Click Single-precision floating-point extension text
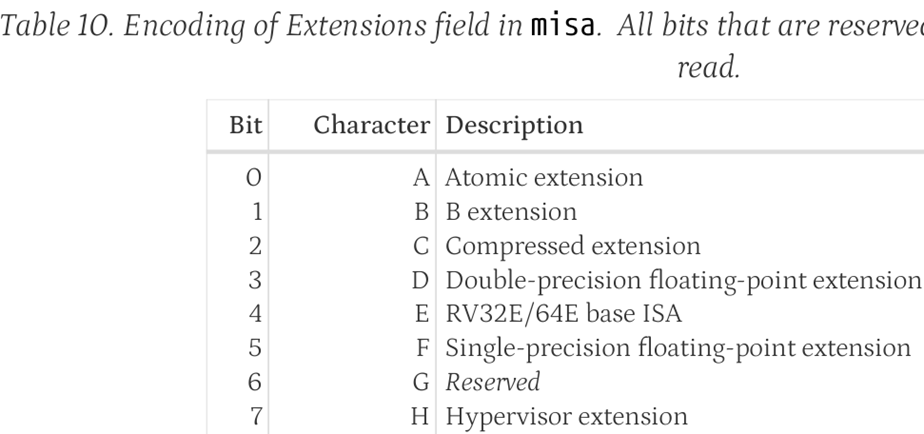Viewport: 924px width, 434px height. (678, 348)
